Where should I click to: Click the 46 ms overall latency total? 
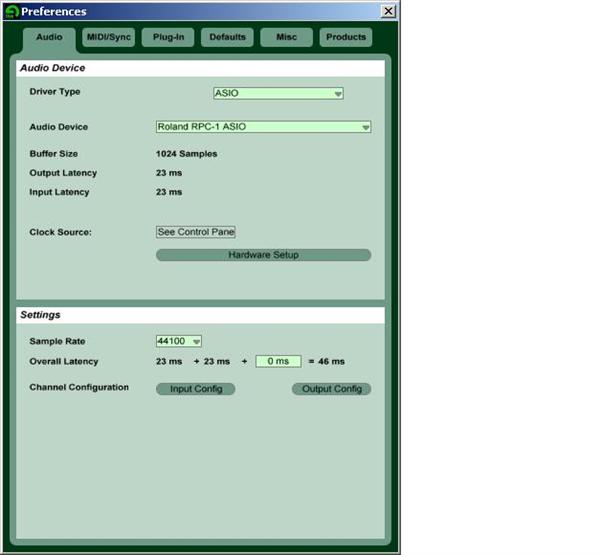[331, 361]
